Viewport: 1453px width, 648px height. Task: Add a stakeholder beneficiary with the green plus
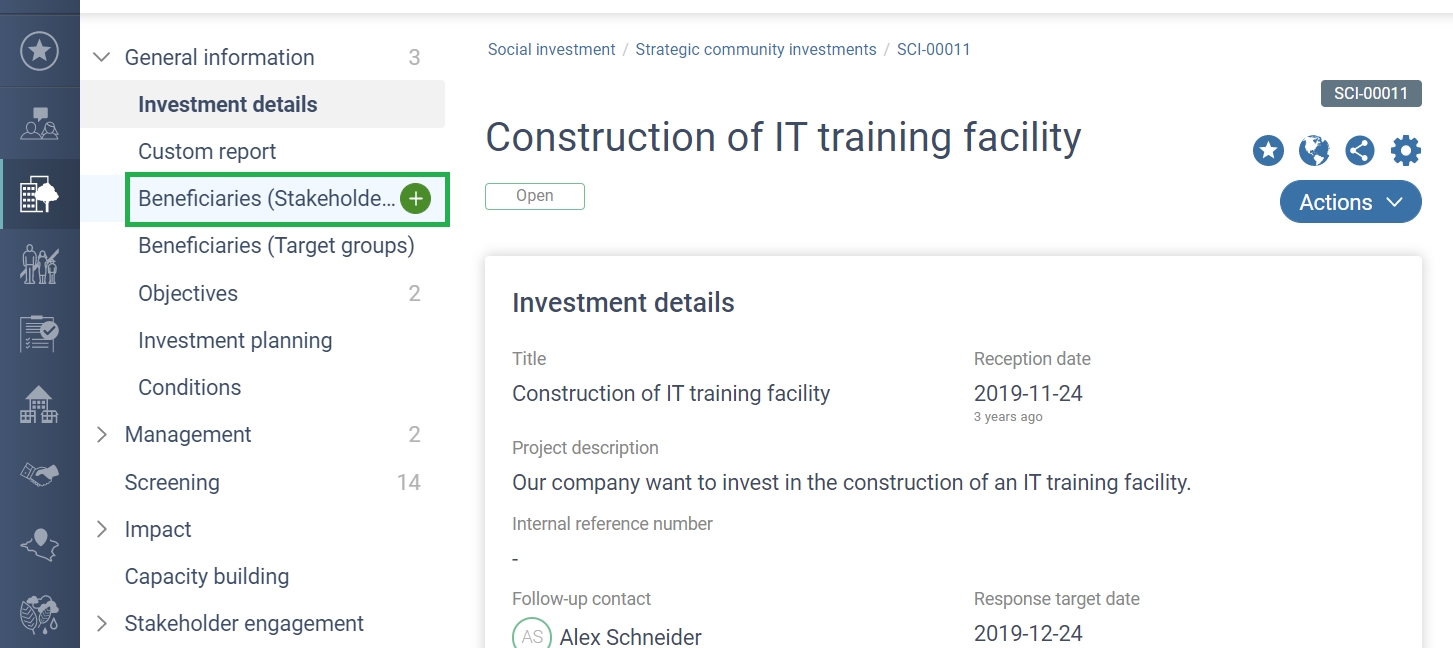click(415, 198)
